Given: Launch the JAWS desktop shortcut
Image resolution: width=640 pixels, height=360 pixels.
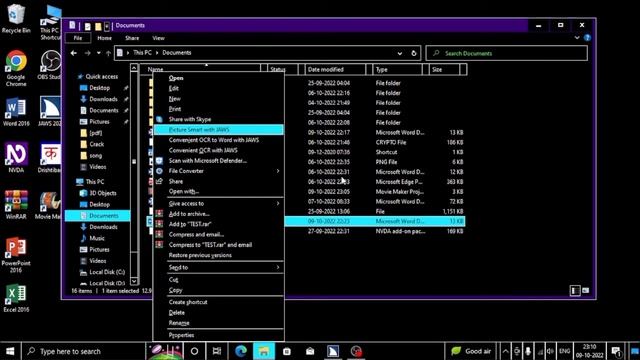Looking at the screenshot, I should click(50, 111).
